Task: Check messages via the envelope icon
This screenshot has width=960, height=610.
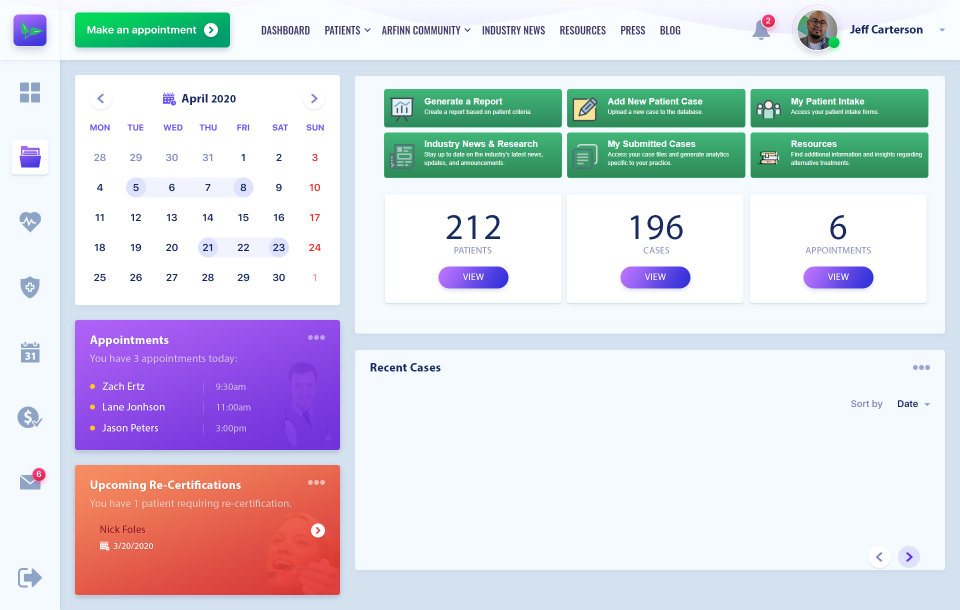Action: pyautogui.click(x=30, y=481)
